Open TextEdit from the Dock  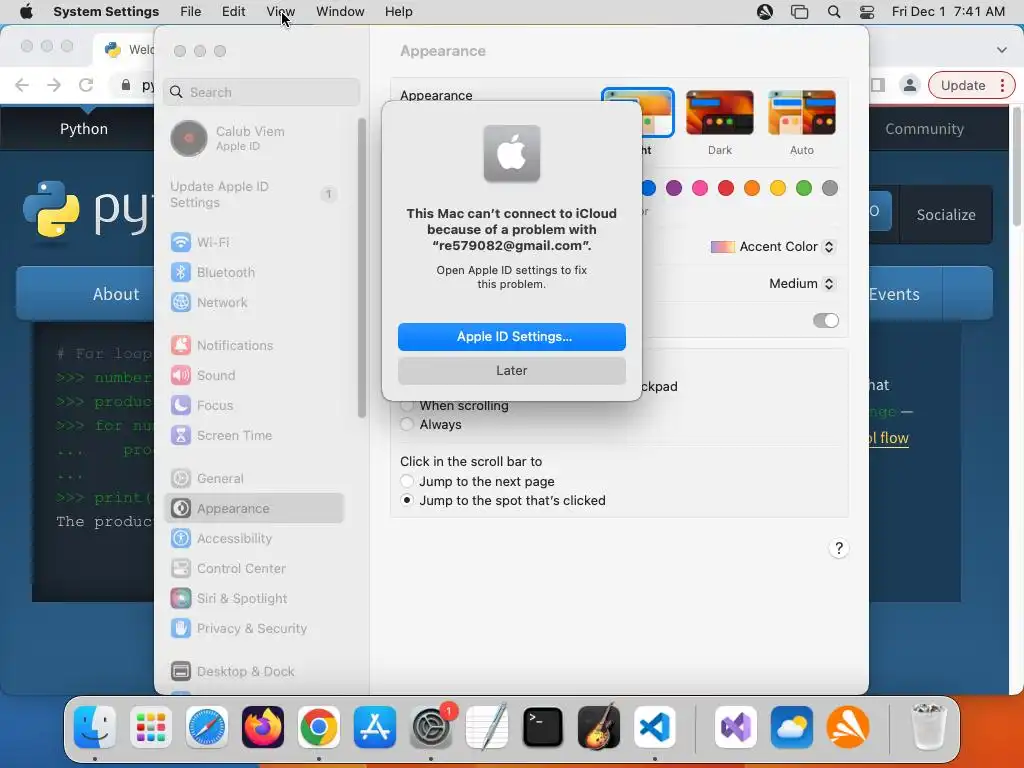487,727
